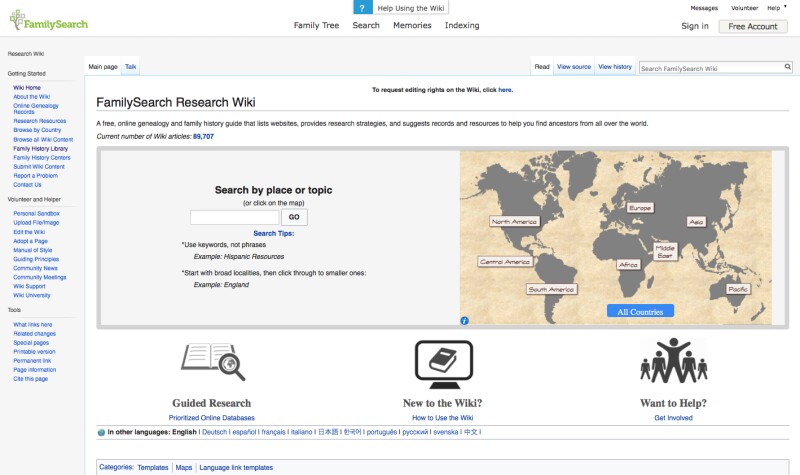Click the Messages link
The image size is (800, 475).
[x=704, y=8]
